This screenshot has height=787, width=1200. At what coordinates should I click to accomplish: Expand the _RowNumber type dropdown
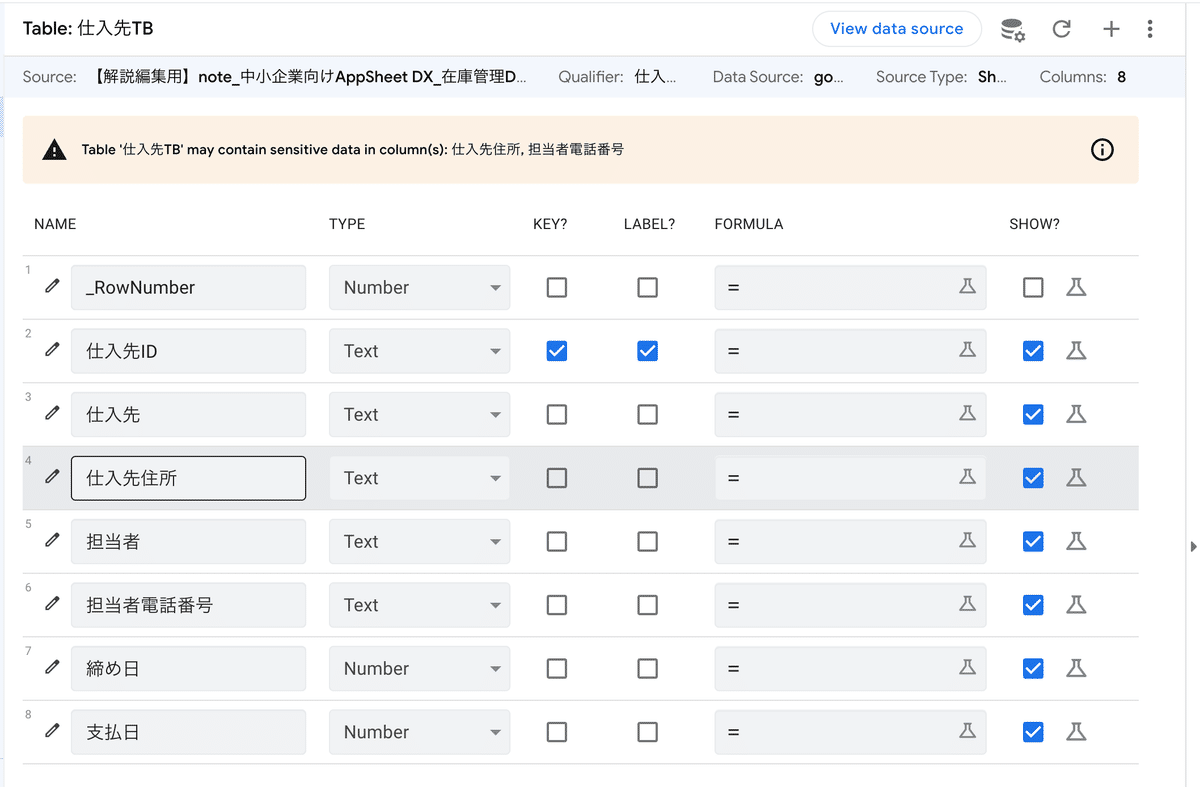pyautogui.click(x=419, y=287)
